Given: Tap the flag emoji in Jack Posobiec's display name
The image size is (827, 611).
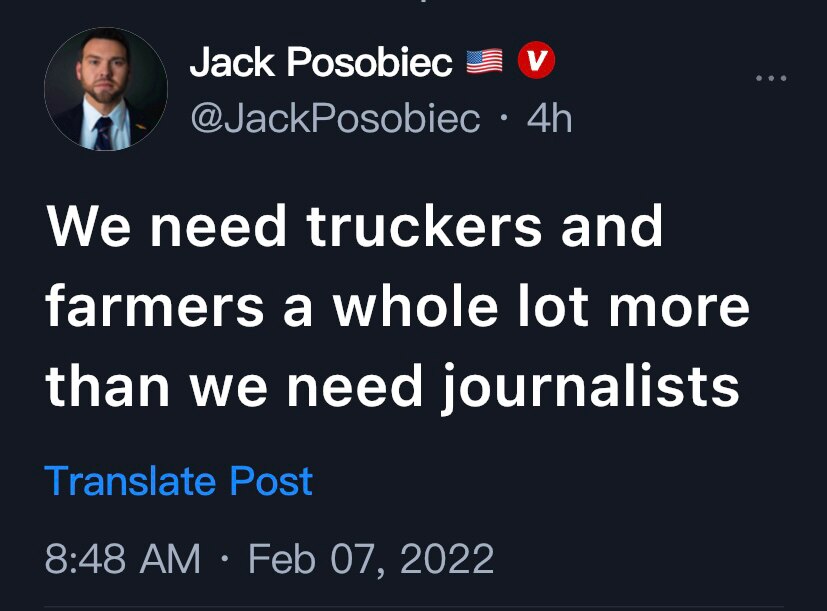Looking at the screenshot, I should point(483,60).
